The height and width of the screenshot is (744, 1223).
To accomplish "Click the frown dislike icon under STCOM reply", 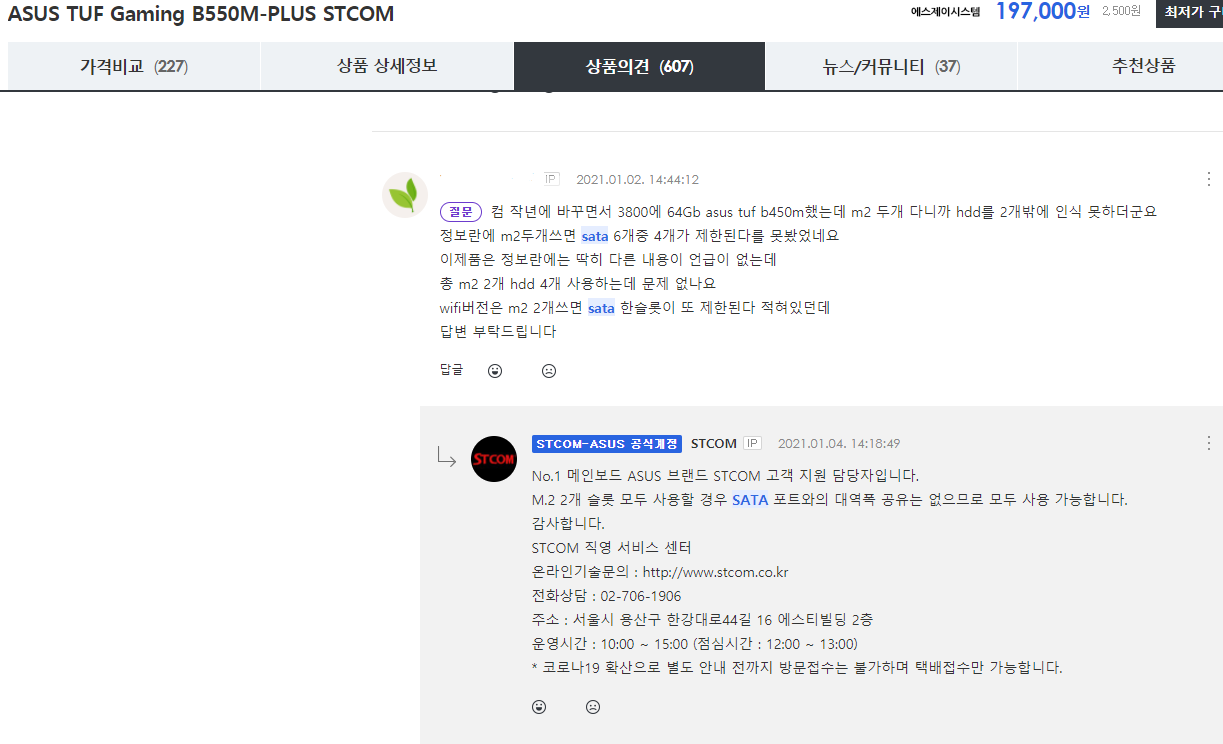I will coord(593,707).
